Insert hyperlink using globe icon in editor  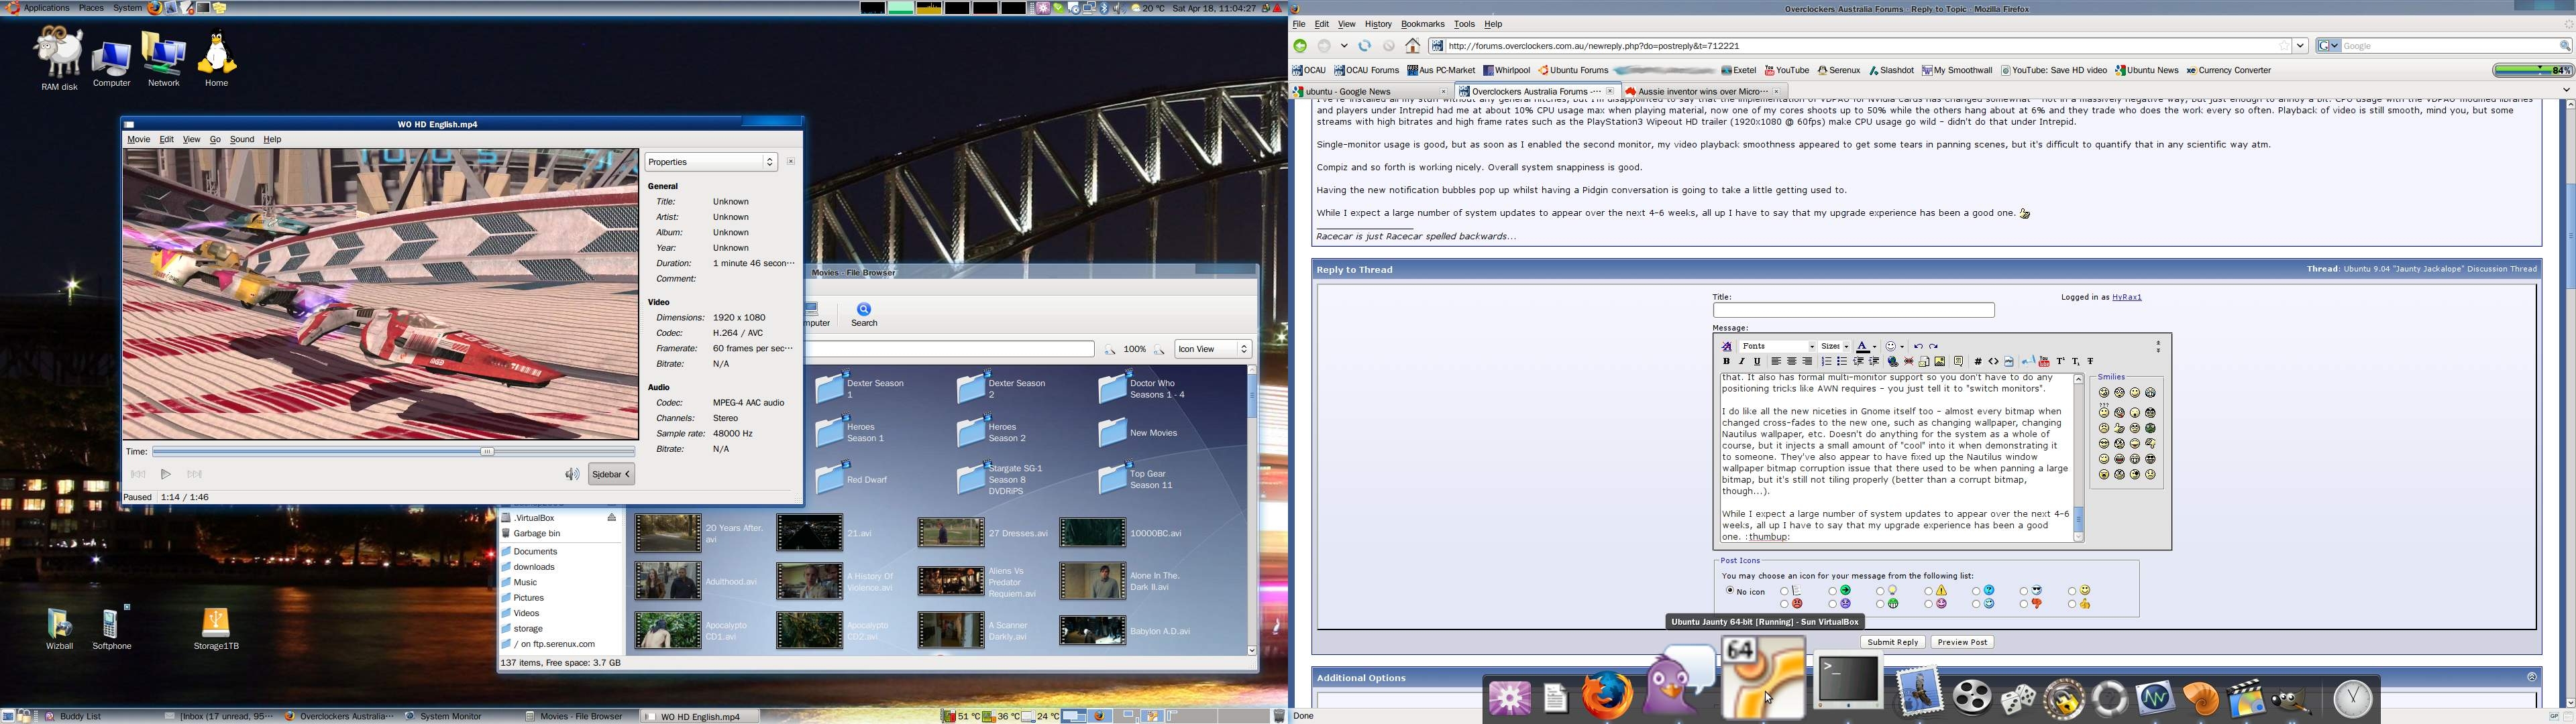(x=1893, y=361)
